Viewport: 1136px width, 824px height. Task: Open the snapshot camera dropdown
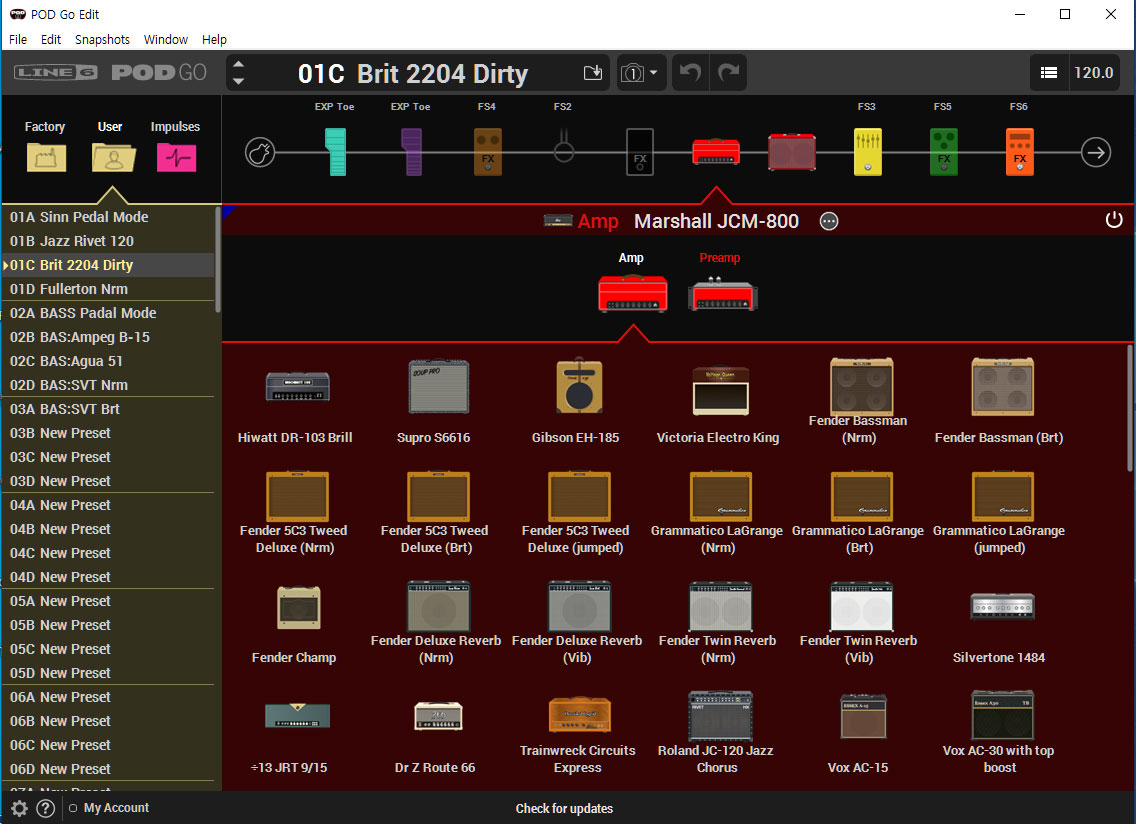click(640, 72)
